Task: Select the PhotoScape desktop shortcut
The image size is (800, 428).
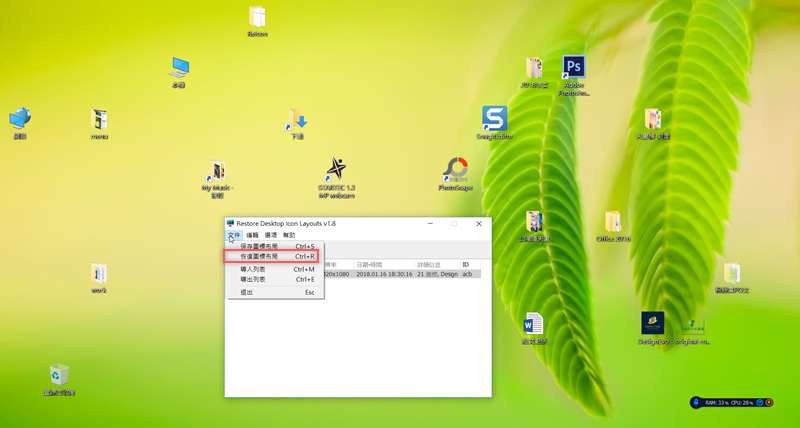Action: coord(455,174)
